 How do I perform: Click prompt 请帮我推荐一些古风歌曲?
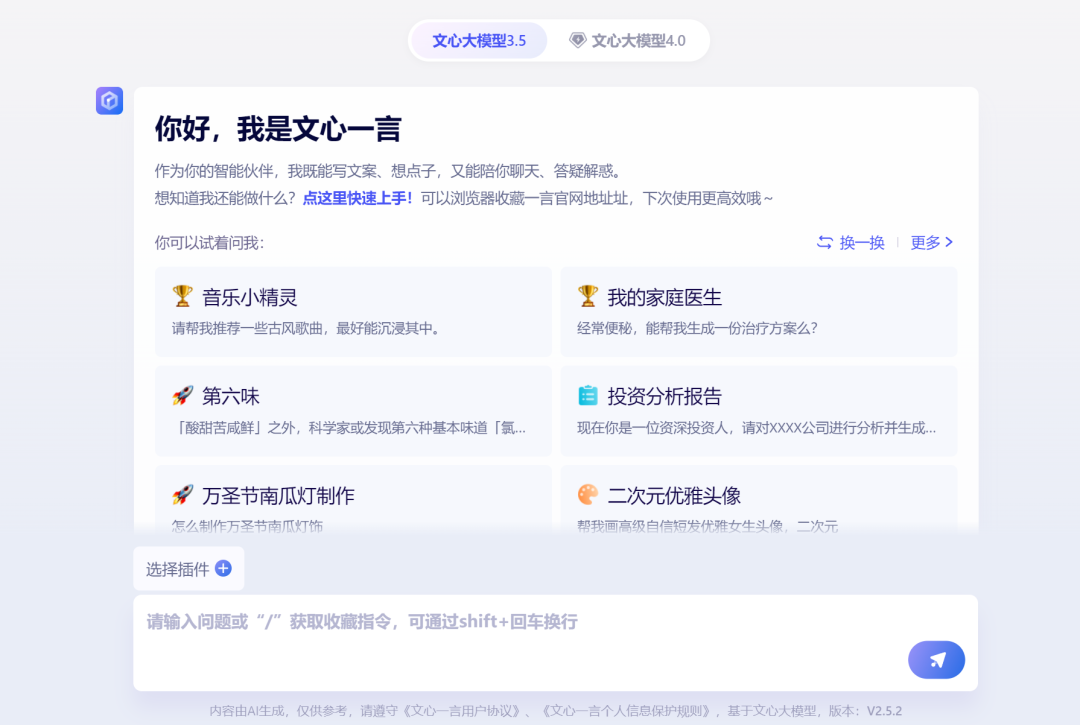pos(307,328)
